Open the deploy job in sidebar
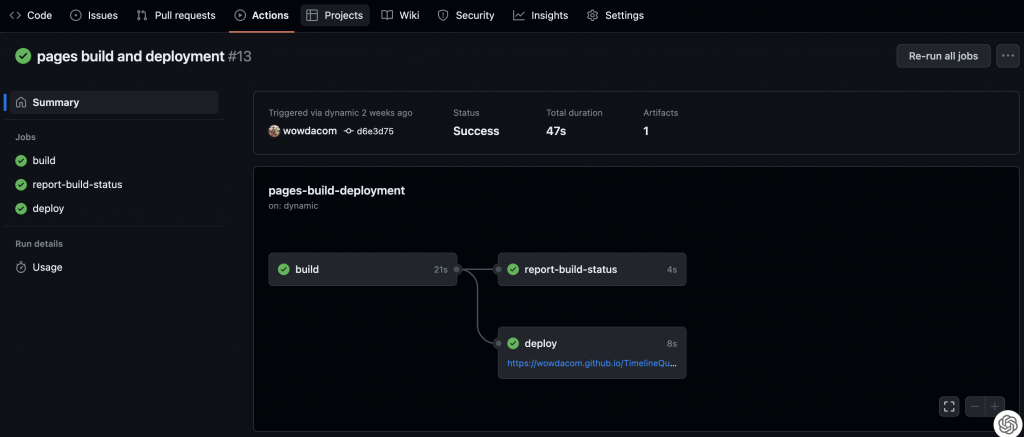The height and width of the screenshot is (437, 1024). tap(48, 208)
